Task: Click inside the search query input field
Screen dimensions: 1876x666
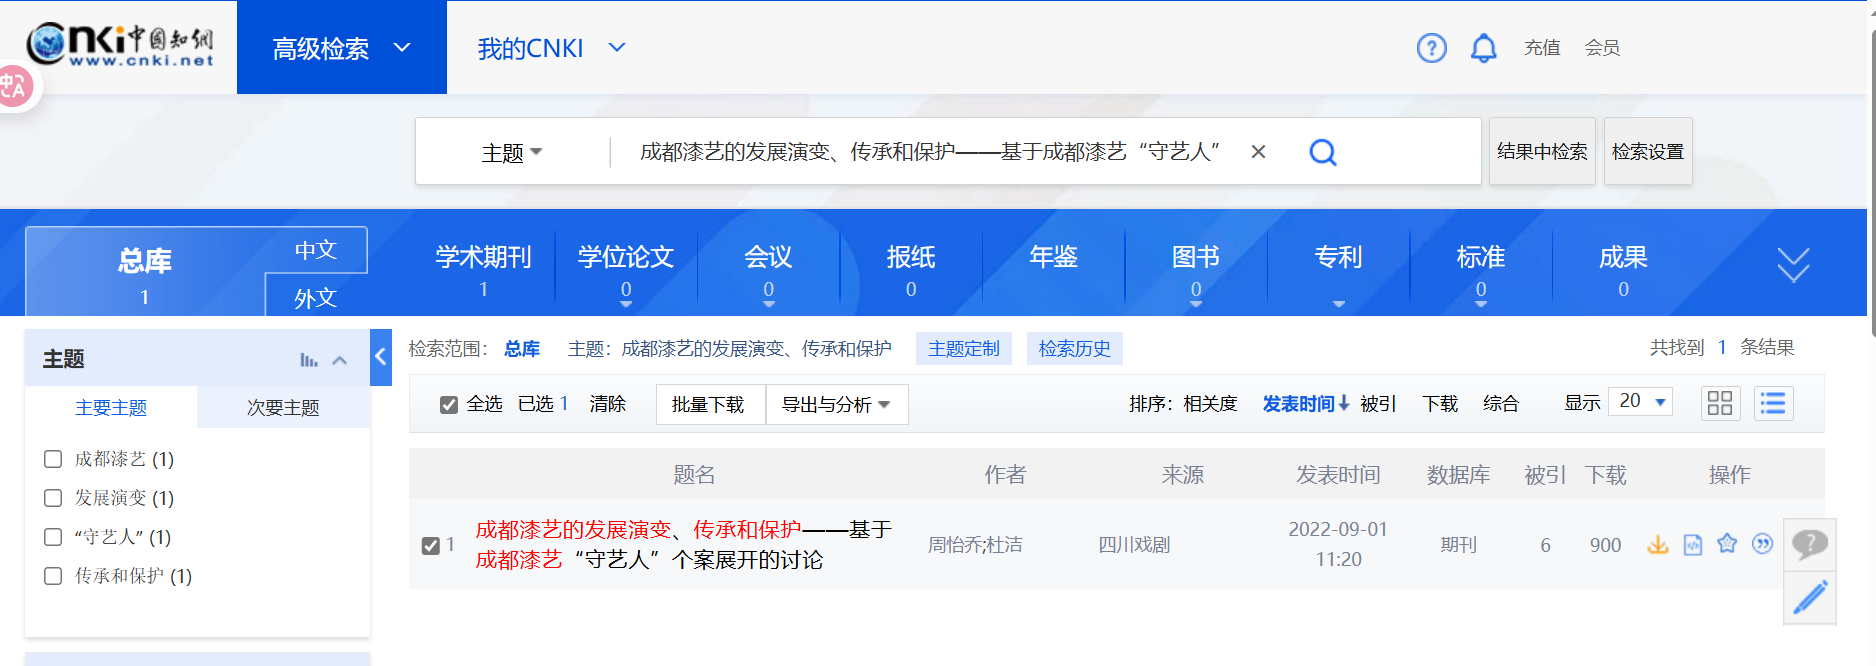Action: 930,152
